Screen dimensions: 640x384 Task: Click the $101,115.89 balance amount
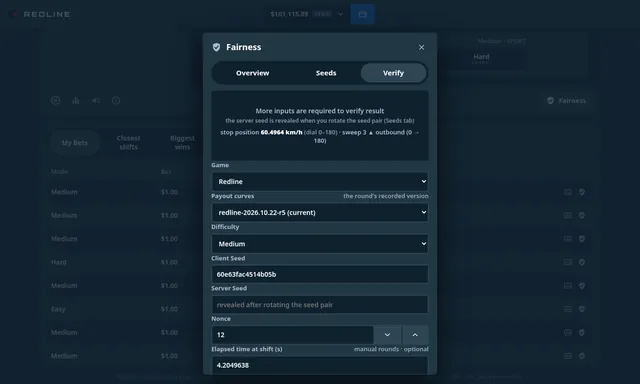pyautogui.click(x=289, y=14)
